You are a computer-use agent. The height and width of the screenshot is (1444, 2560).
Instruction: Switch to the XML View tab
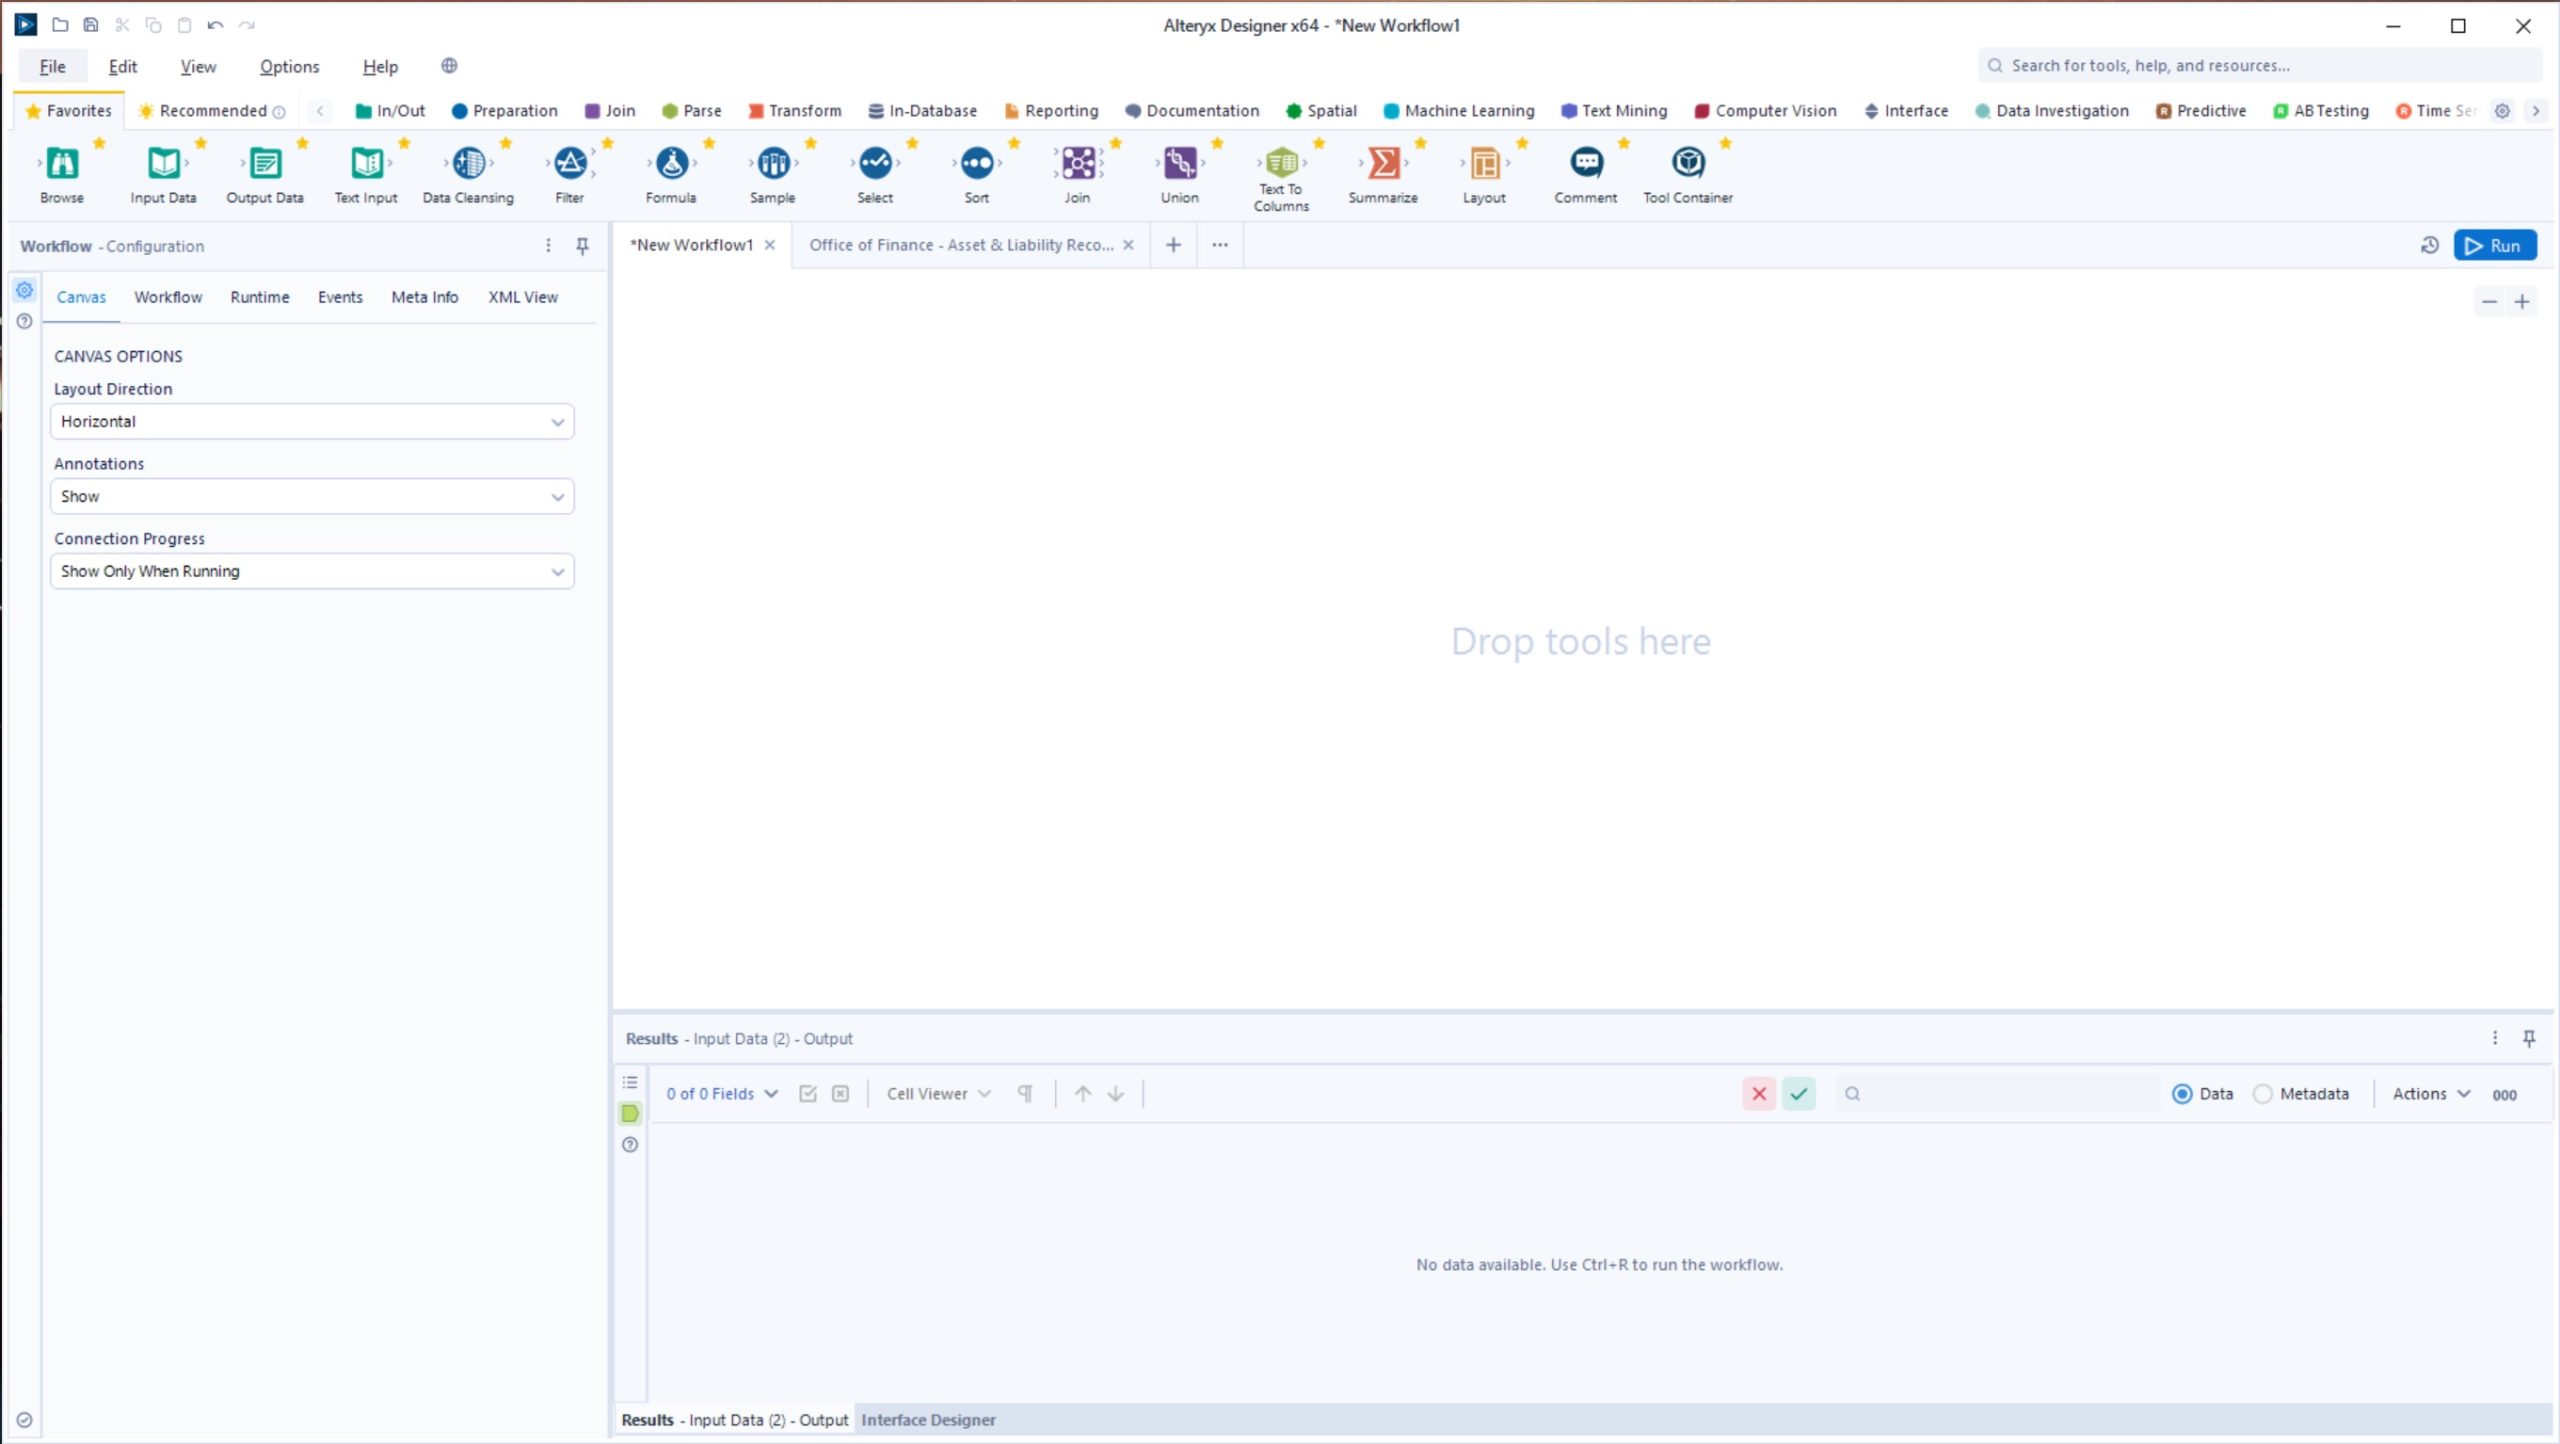point(523,297)
